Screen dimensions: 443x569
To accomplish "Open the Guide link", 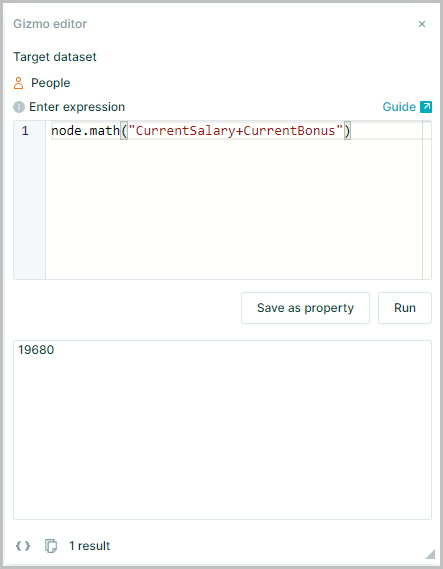I will pos(399,107).
